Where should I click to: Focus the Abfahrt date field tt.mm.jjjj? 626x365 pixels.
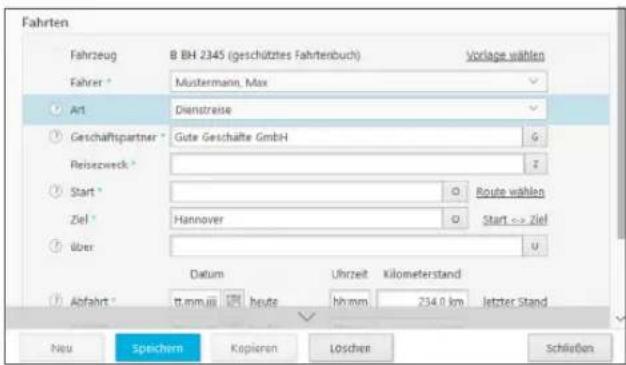coord(195,300)
